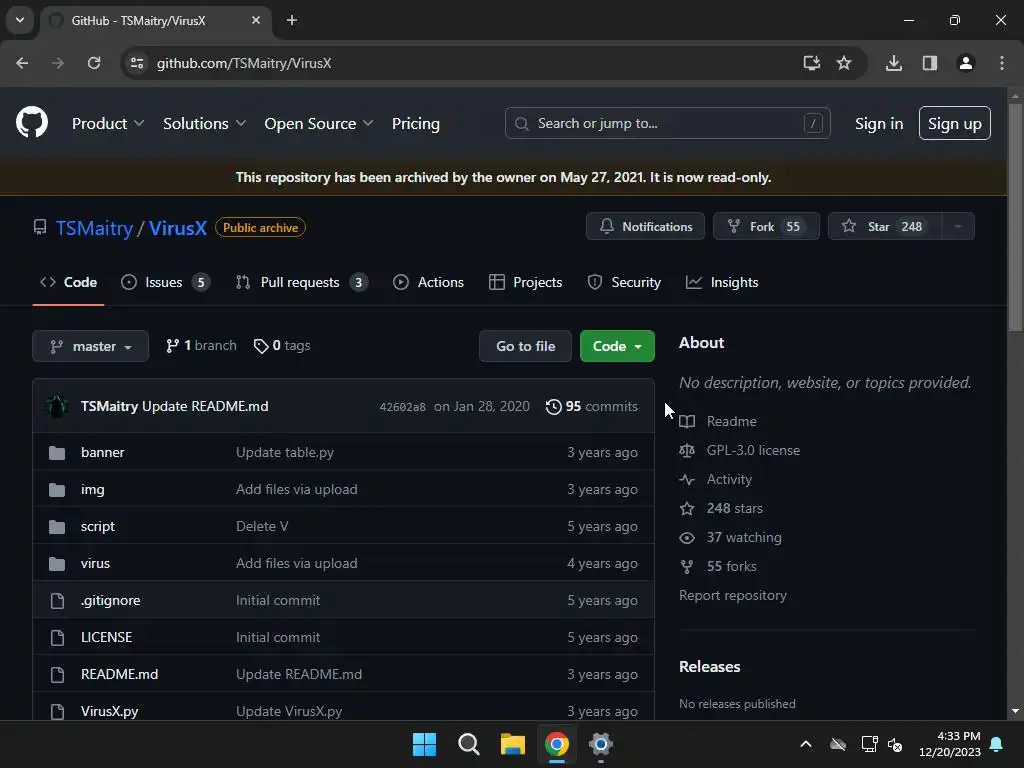Open Windows taskbar search
The height and width of the screenshot is (768, 1024).
(x=468, y=744)
